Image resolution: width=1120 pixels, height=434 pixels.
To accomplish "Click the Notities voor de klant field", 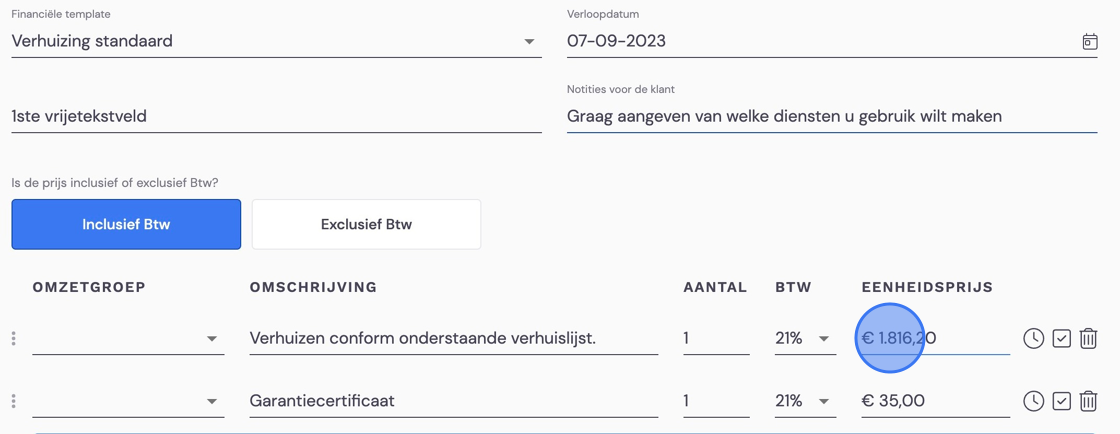I will point(832,116).
